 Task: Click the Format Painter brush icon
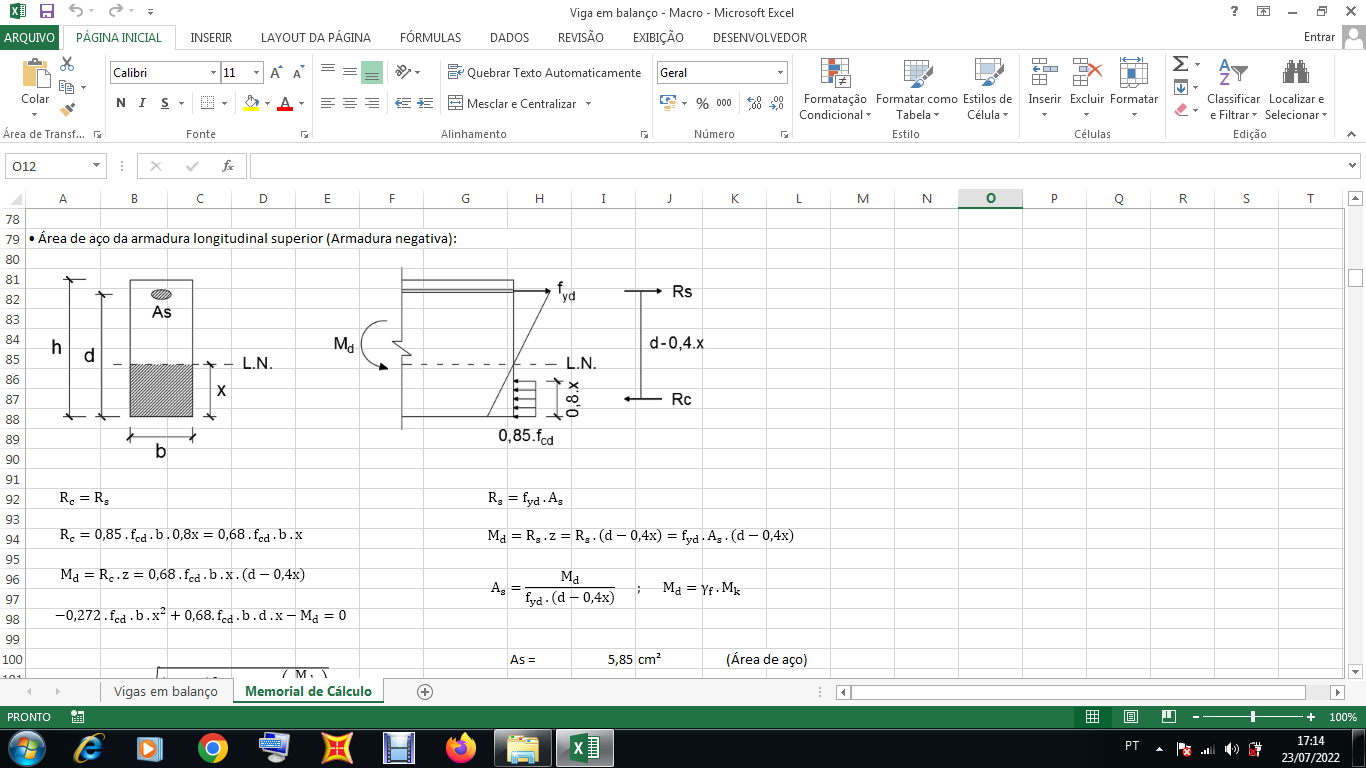pyautogui.click(x=68, y=110)
